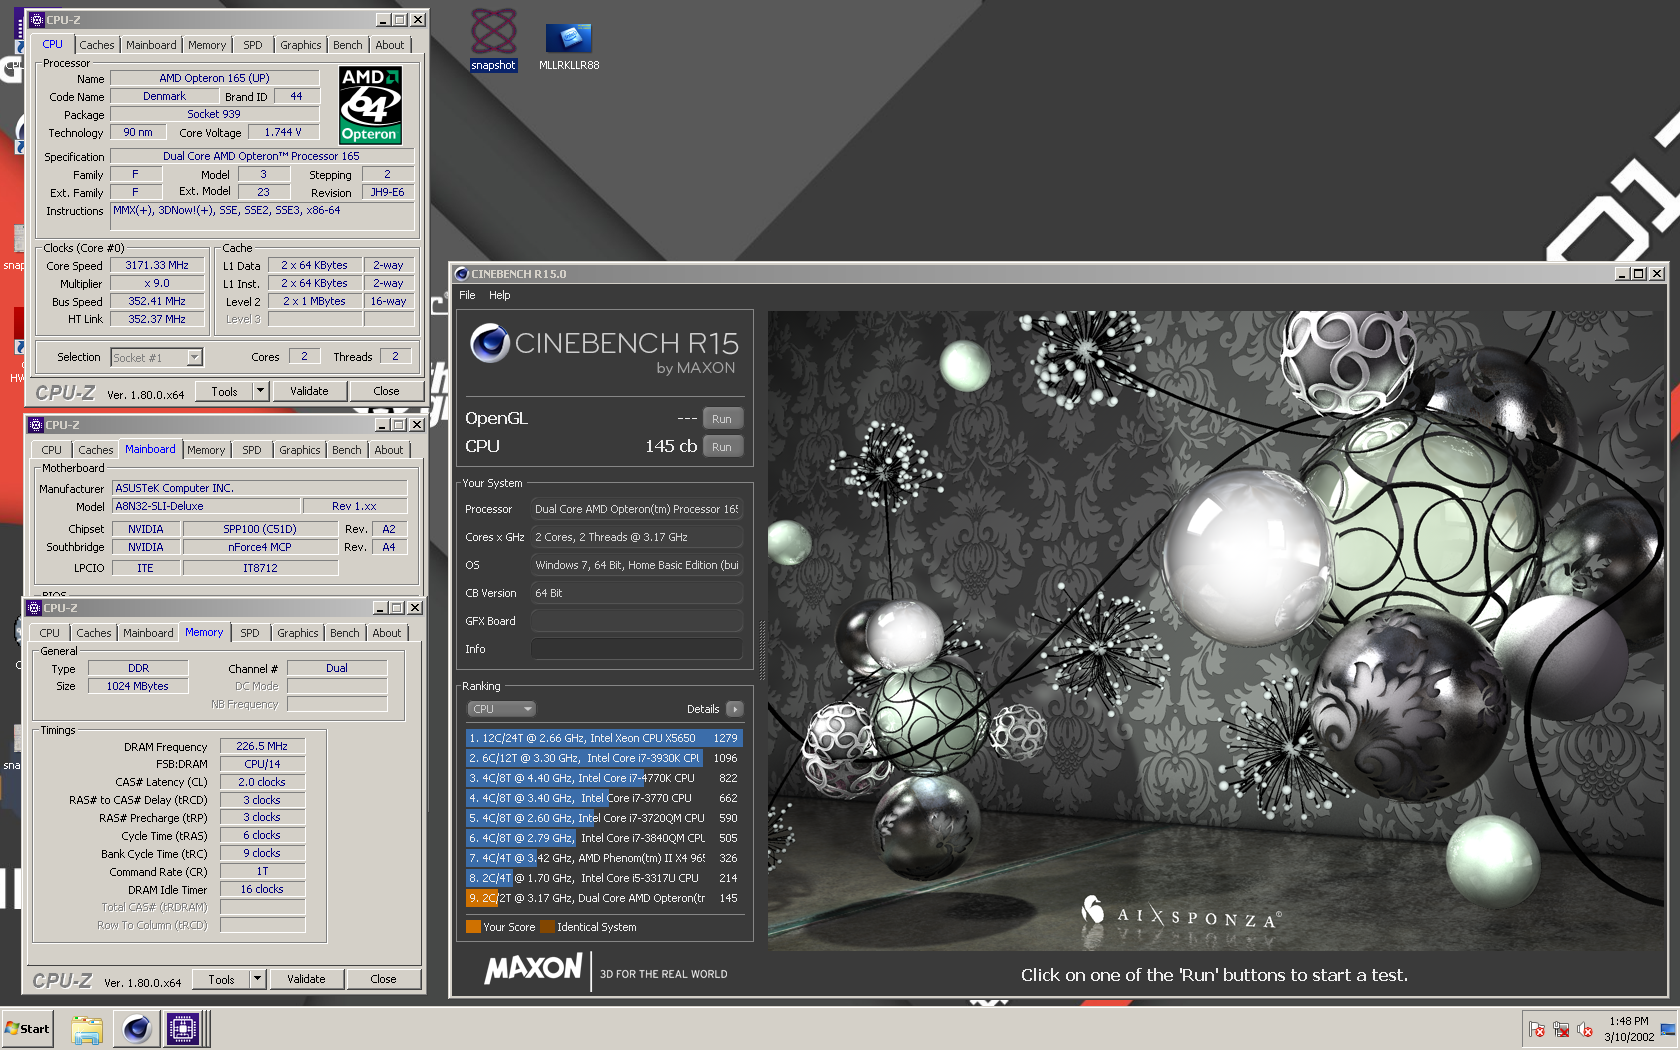This screenshot has width=1680, height=1050.
Task: Select ranking row 2 Intel Core i7-3930K
Action: pyautogui.click(x=604, y=758)
